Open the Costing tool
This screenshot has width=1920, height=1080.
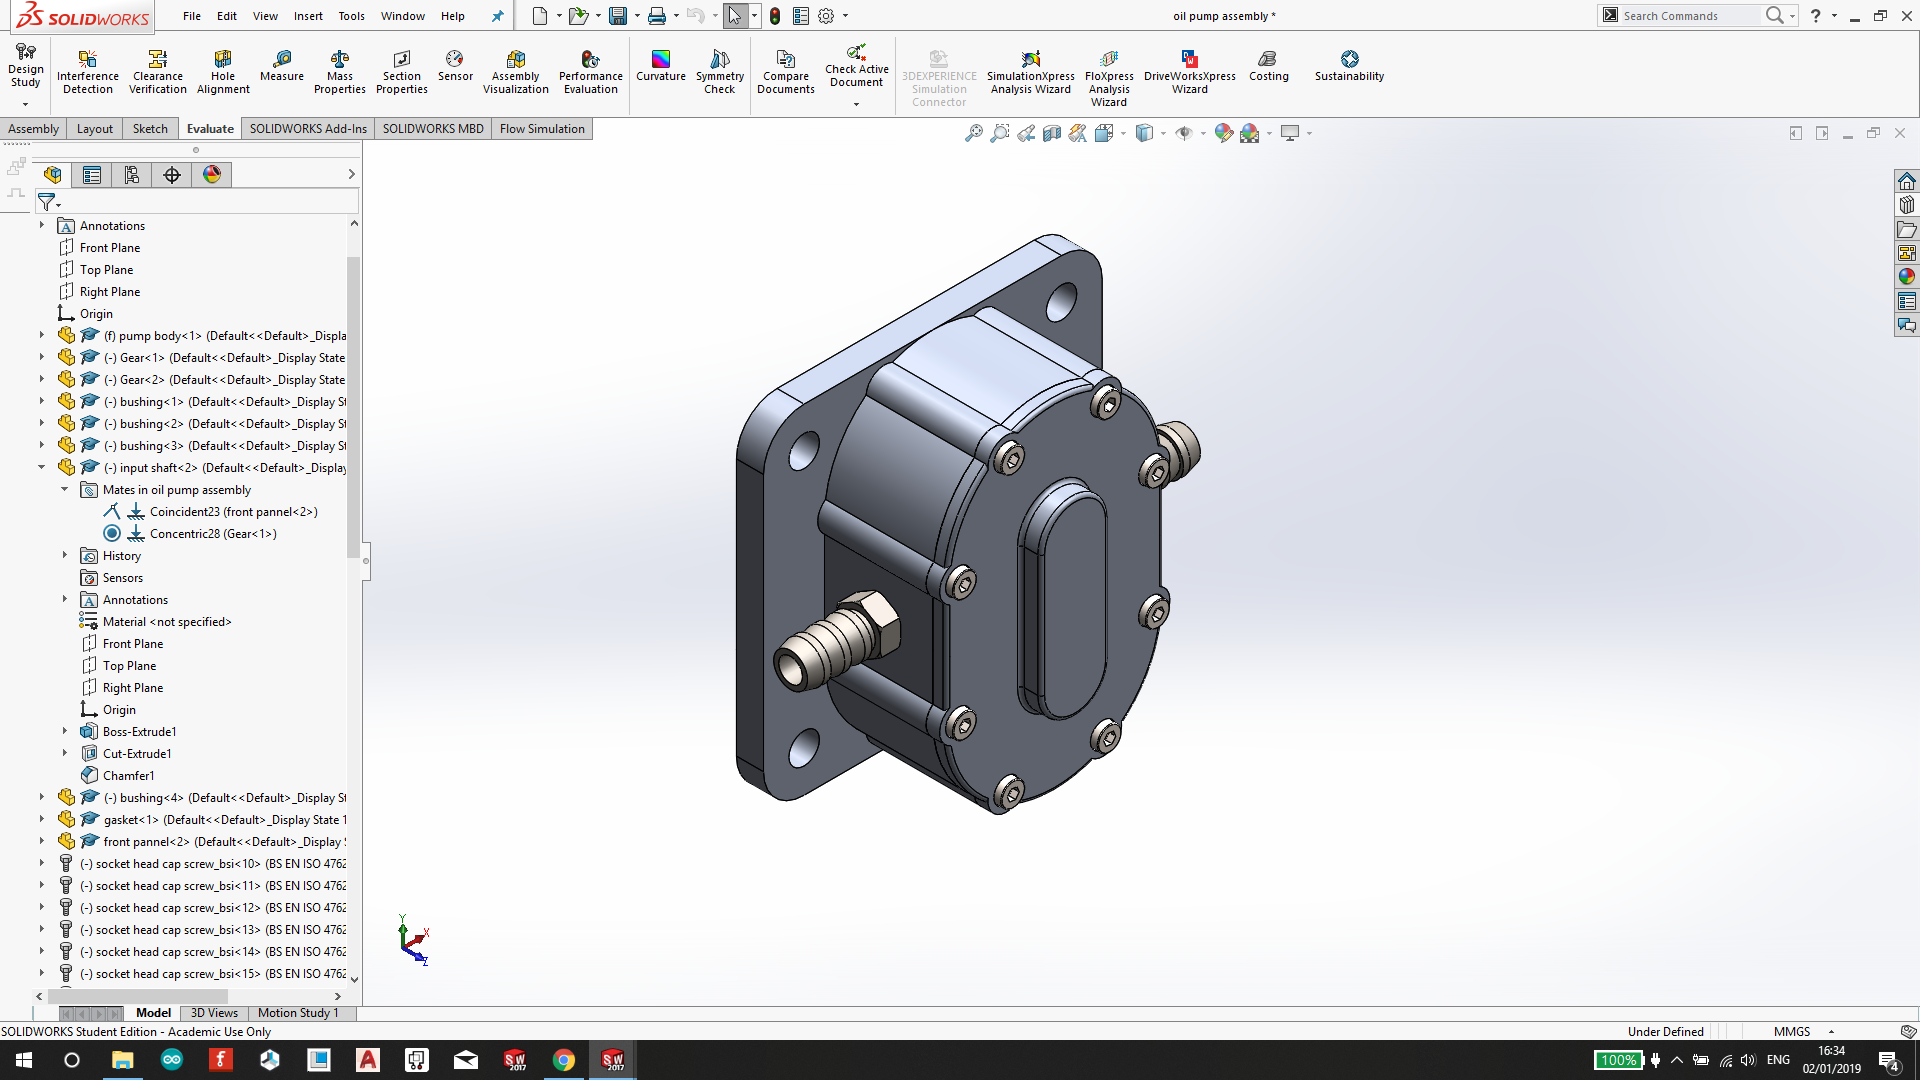tap(1268, 66)
